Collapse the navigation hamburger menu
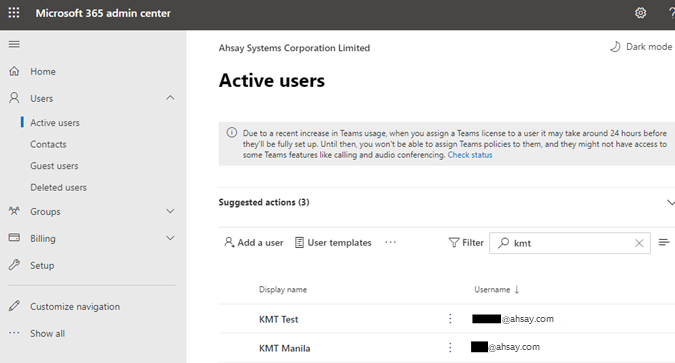675x363 pixels. 14,44
